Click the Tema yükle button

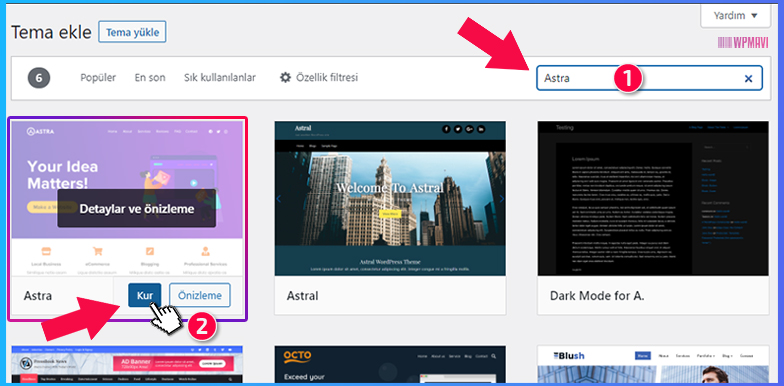point(132,32)
